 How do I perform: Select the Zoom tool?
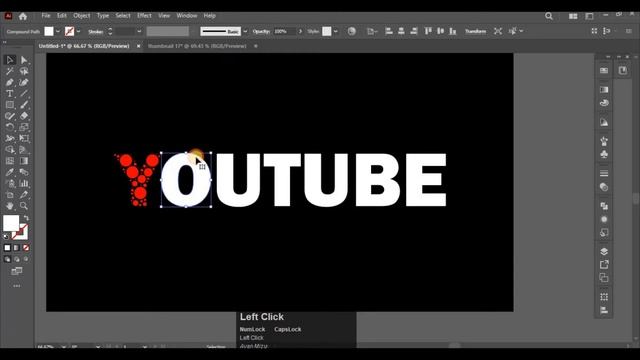(24, 206)
